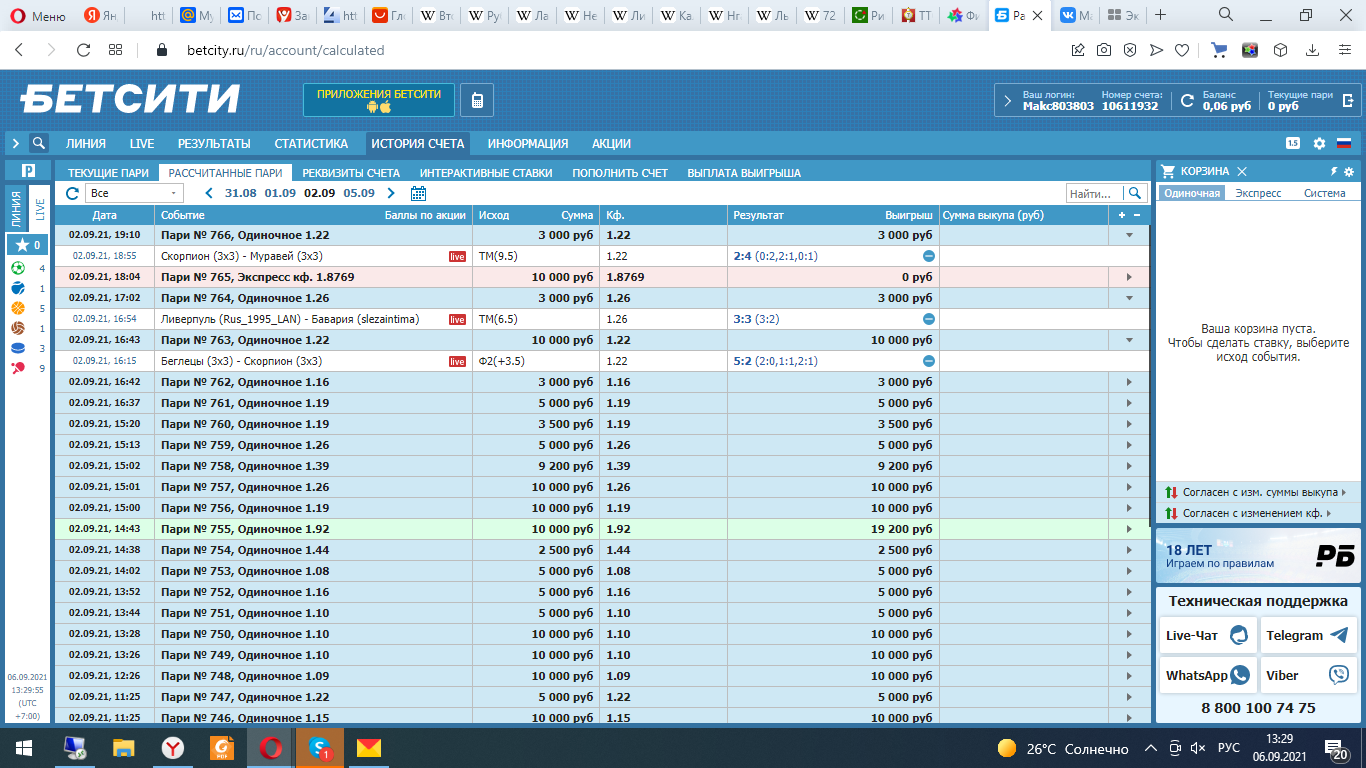The height and width of the screenshot is (768, 1366).
Task: Select the table tennis icon in sidebar
Action: pyautogui.click(x=18, y=368)
